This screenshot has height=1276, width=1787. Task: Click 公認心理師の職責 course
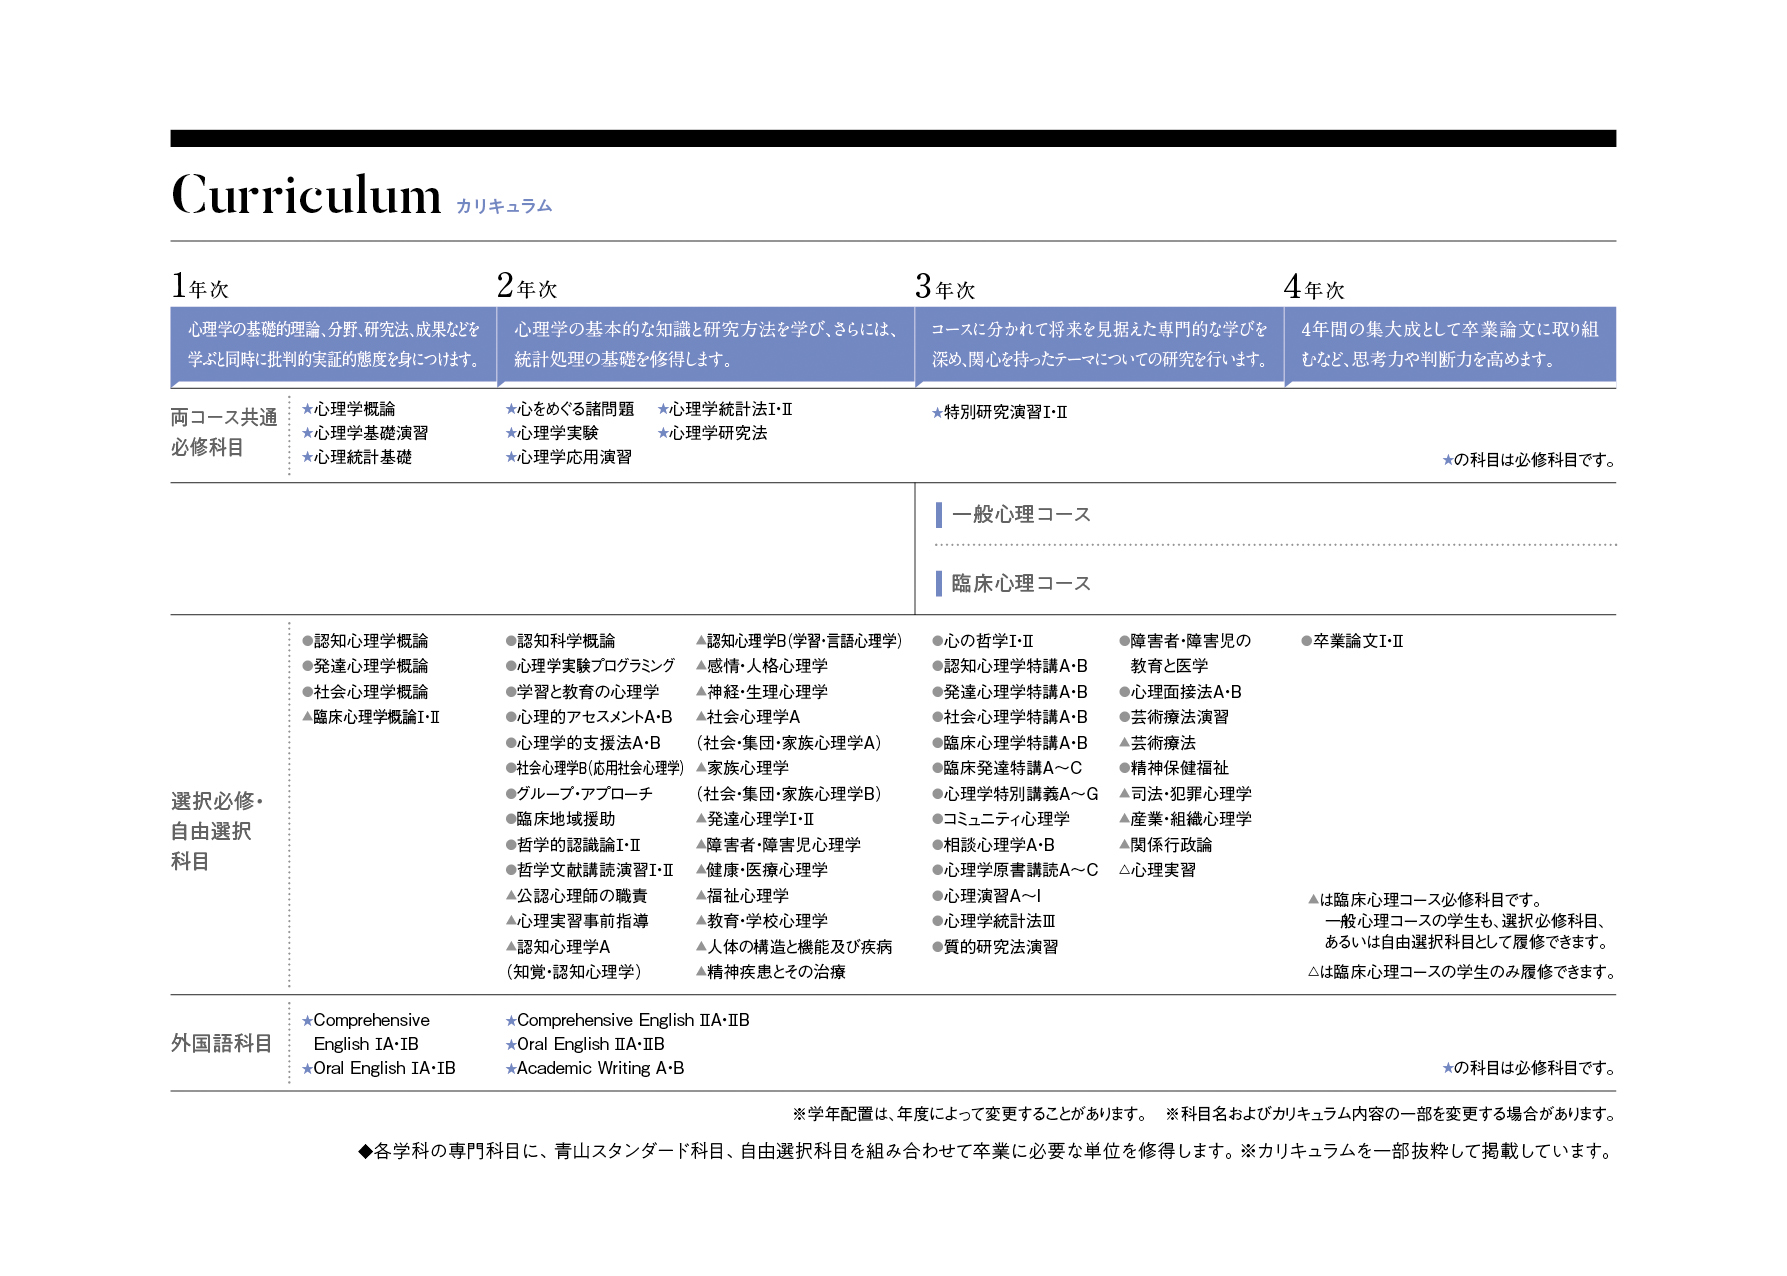(x=577, y=896)
